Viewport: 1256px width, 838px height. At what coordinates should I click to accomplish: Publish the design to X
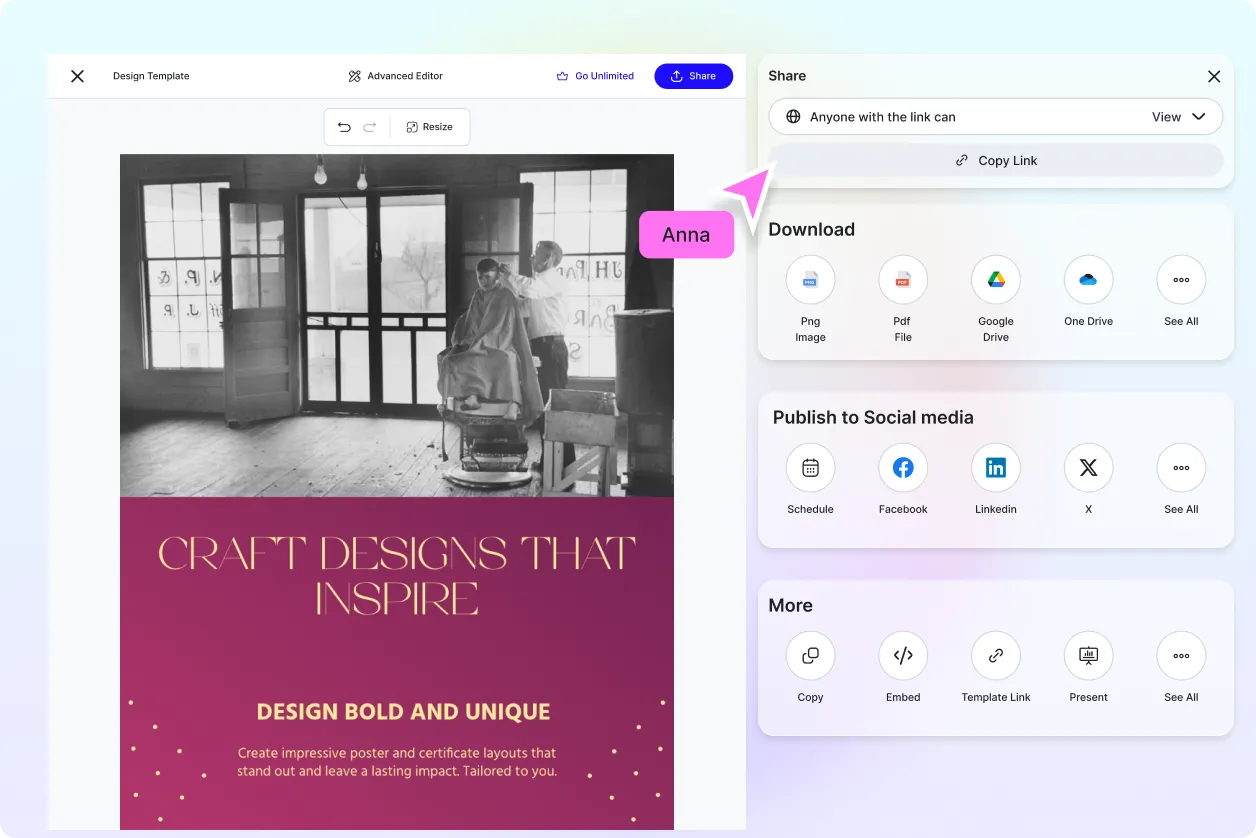pyautogui.click(x=1088, y=468)
